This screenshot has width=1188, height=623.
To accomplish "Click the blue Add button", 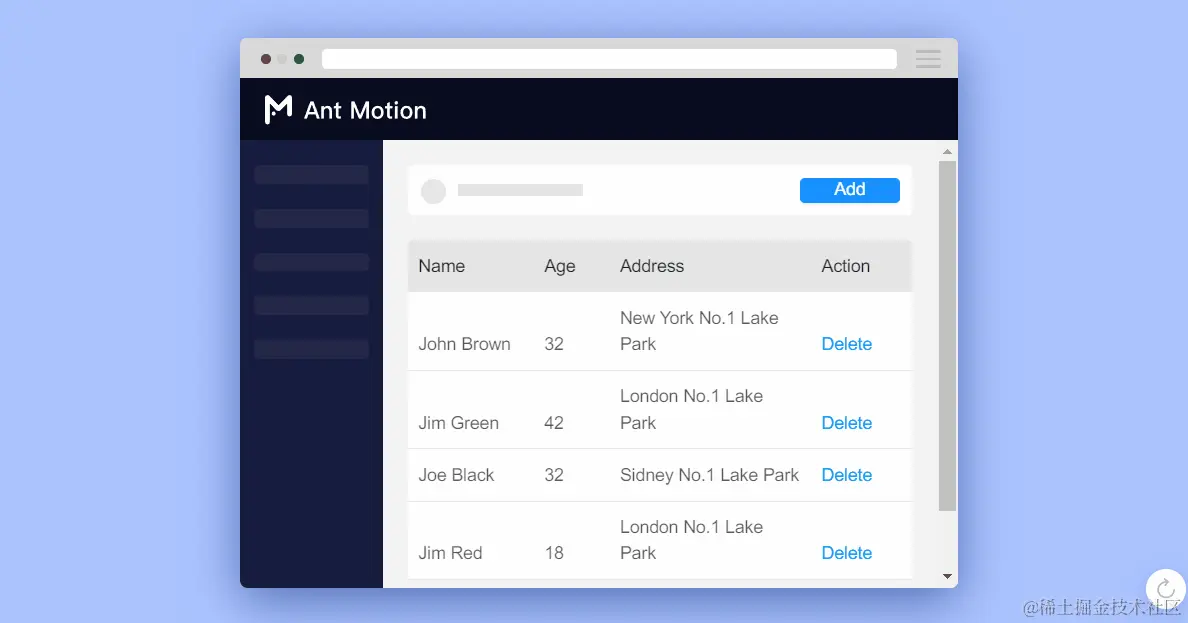I will (849, 189).
